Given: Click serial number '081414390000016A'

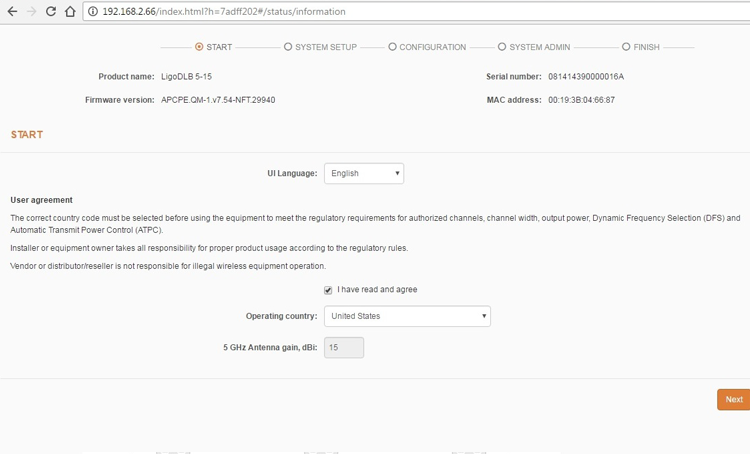Looking at the screenshot, I should [x=586, y=77].
